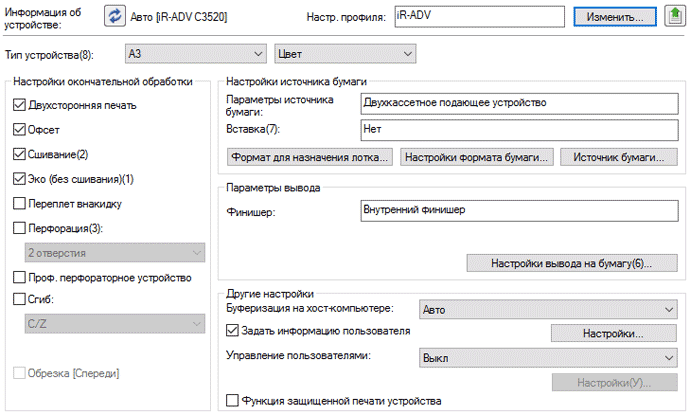This screenshot has width=690, height=415.
Task: Click the Изменить... button
Action: pyautogui.click(x=615, y=17)
